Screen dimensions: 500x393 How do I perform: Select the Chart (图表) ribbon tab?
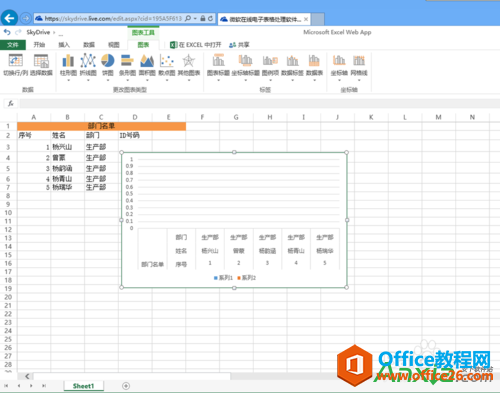[143, 45]
